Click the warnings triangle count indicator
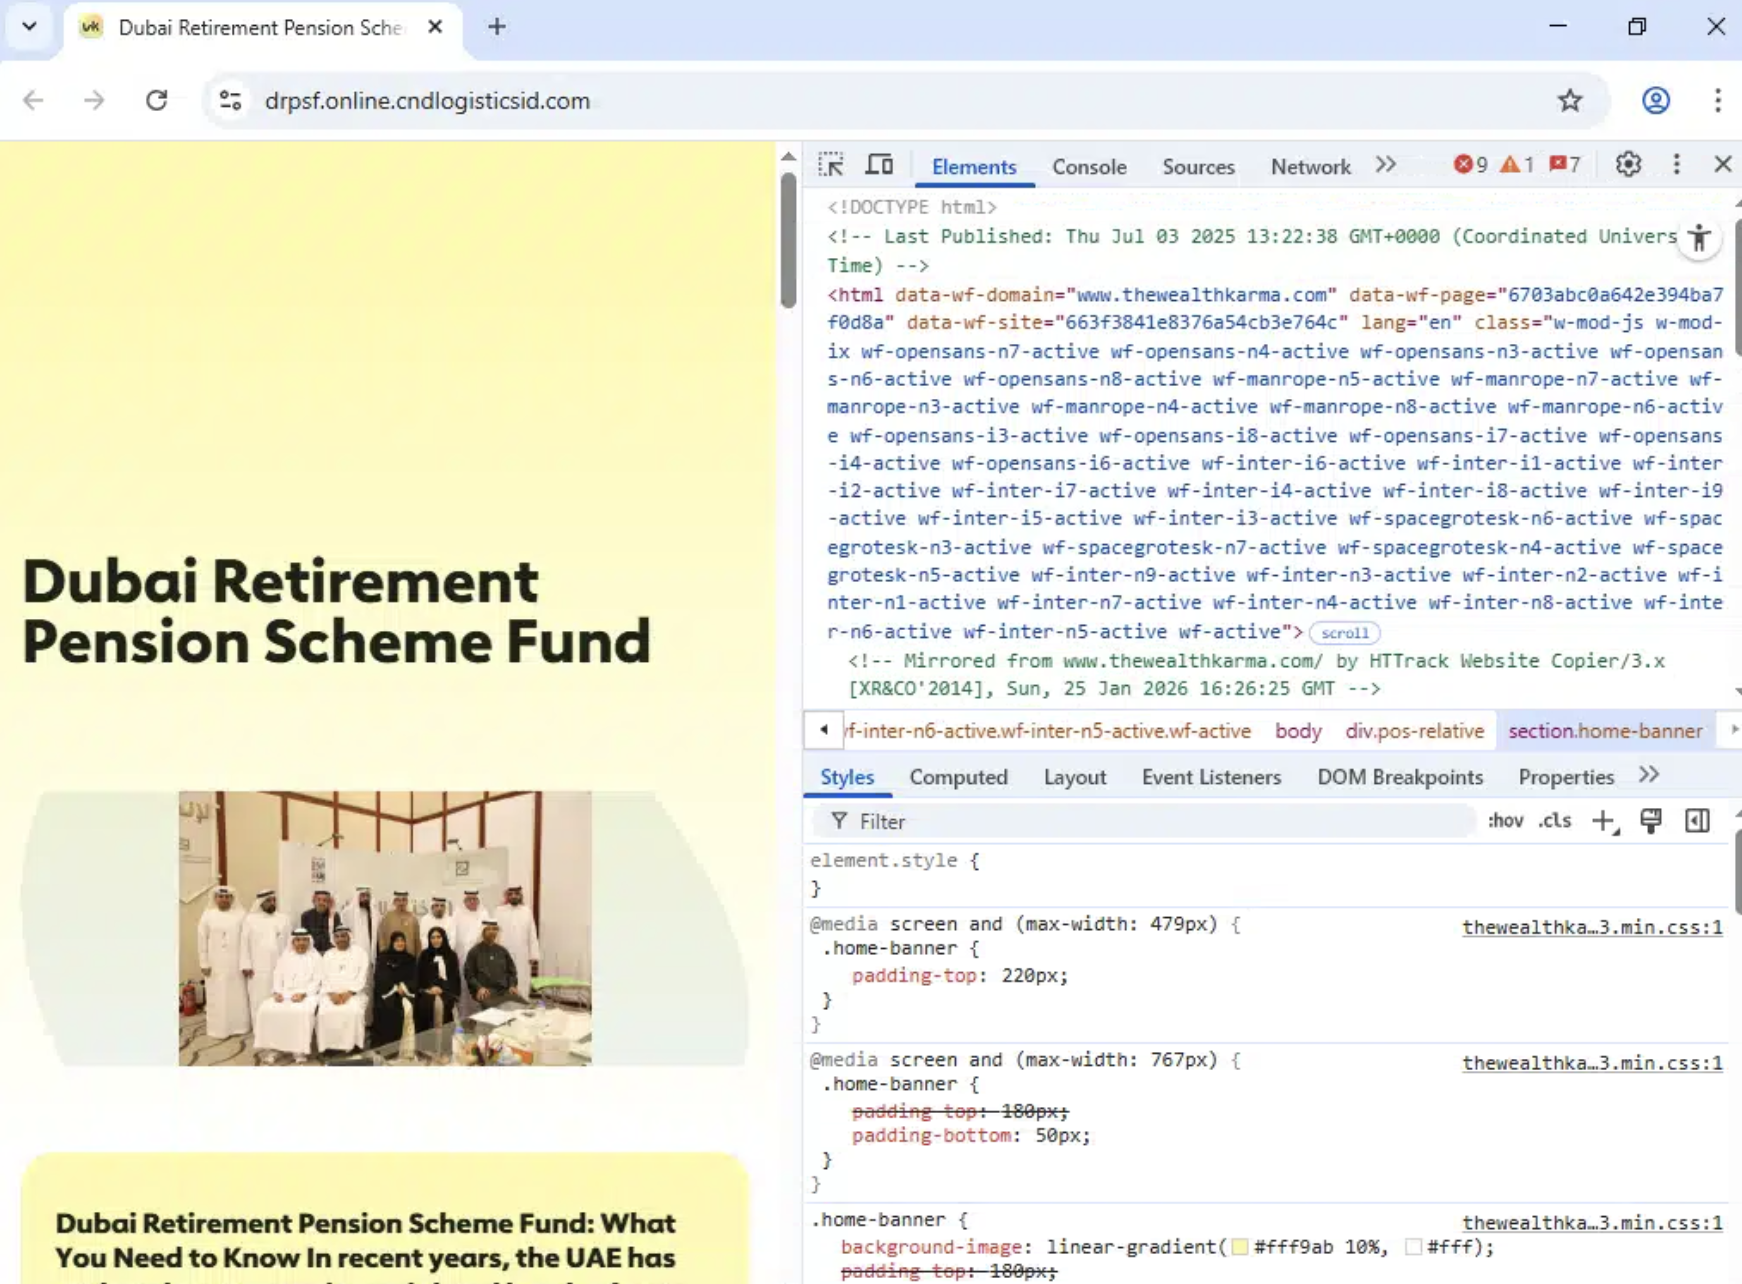 pyautogui.click(x=1517, y=165)
